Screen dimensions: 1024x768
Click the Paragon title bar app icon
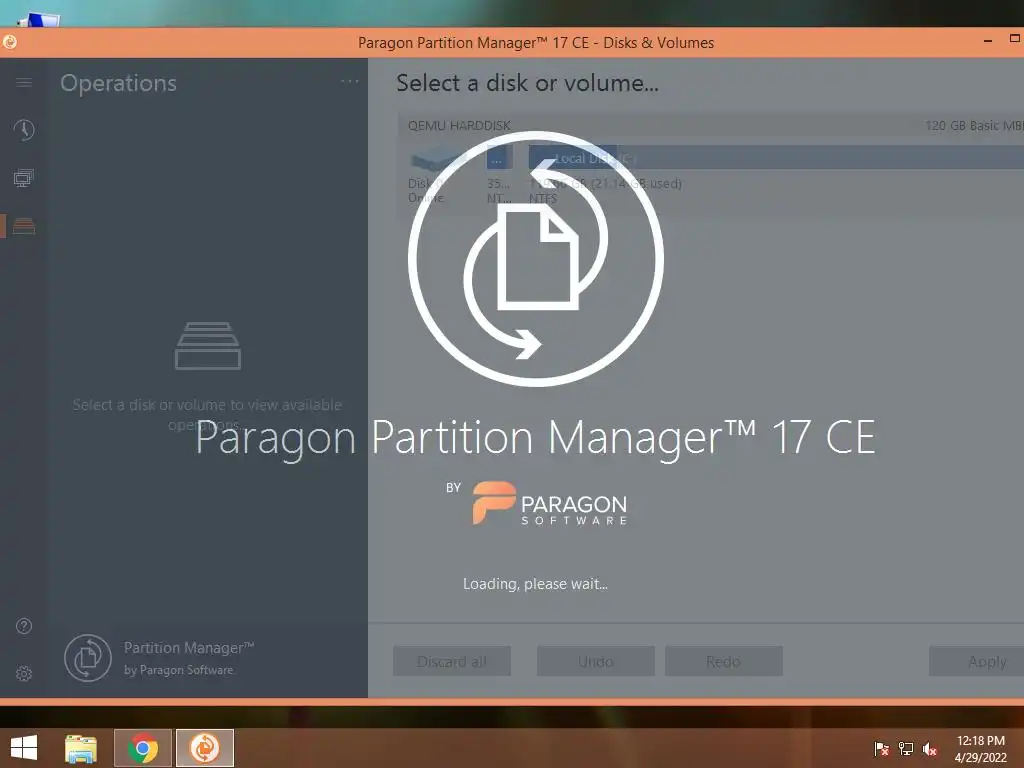point(9,42)
